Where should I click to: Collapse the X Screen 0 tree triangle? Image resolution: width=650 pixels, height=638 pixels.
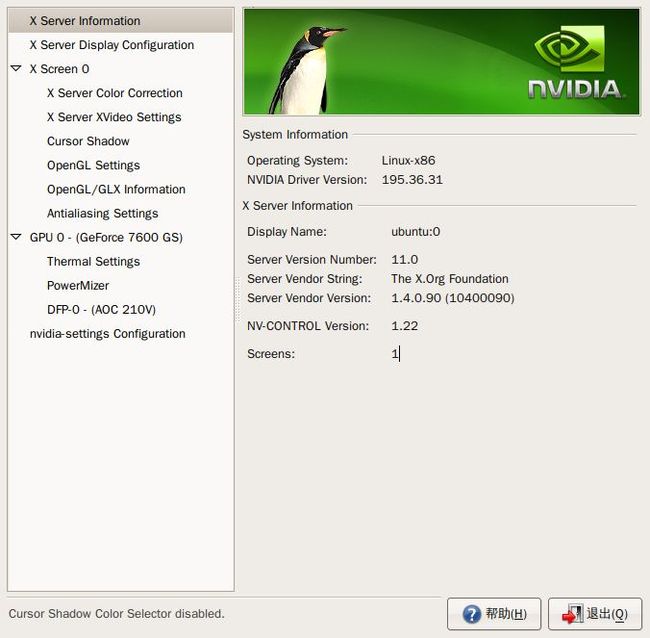(16, 68)
